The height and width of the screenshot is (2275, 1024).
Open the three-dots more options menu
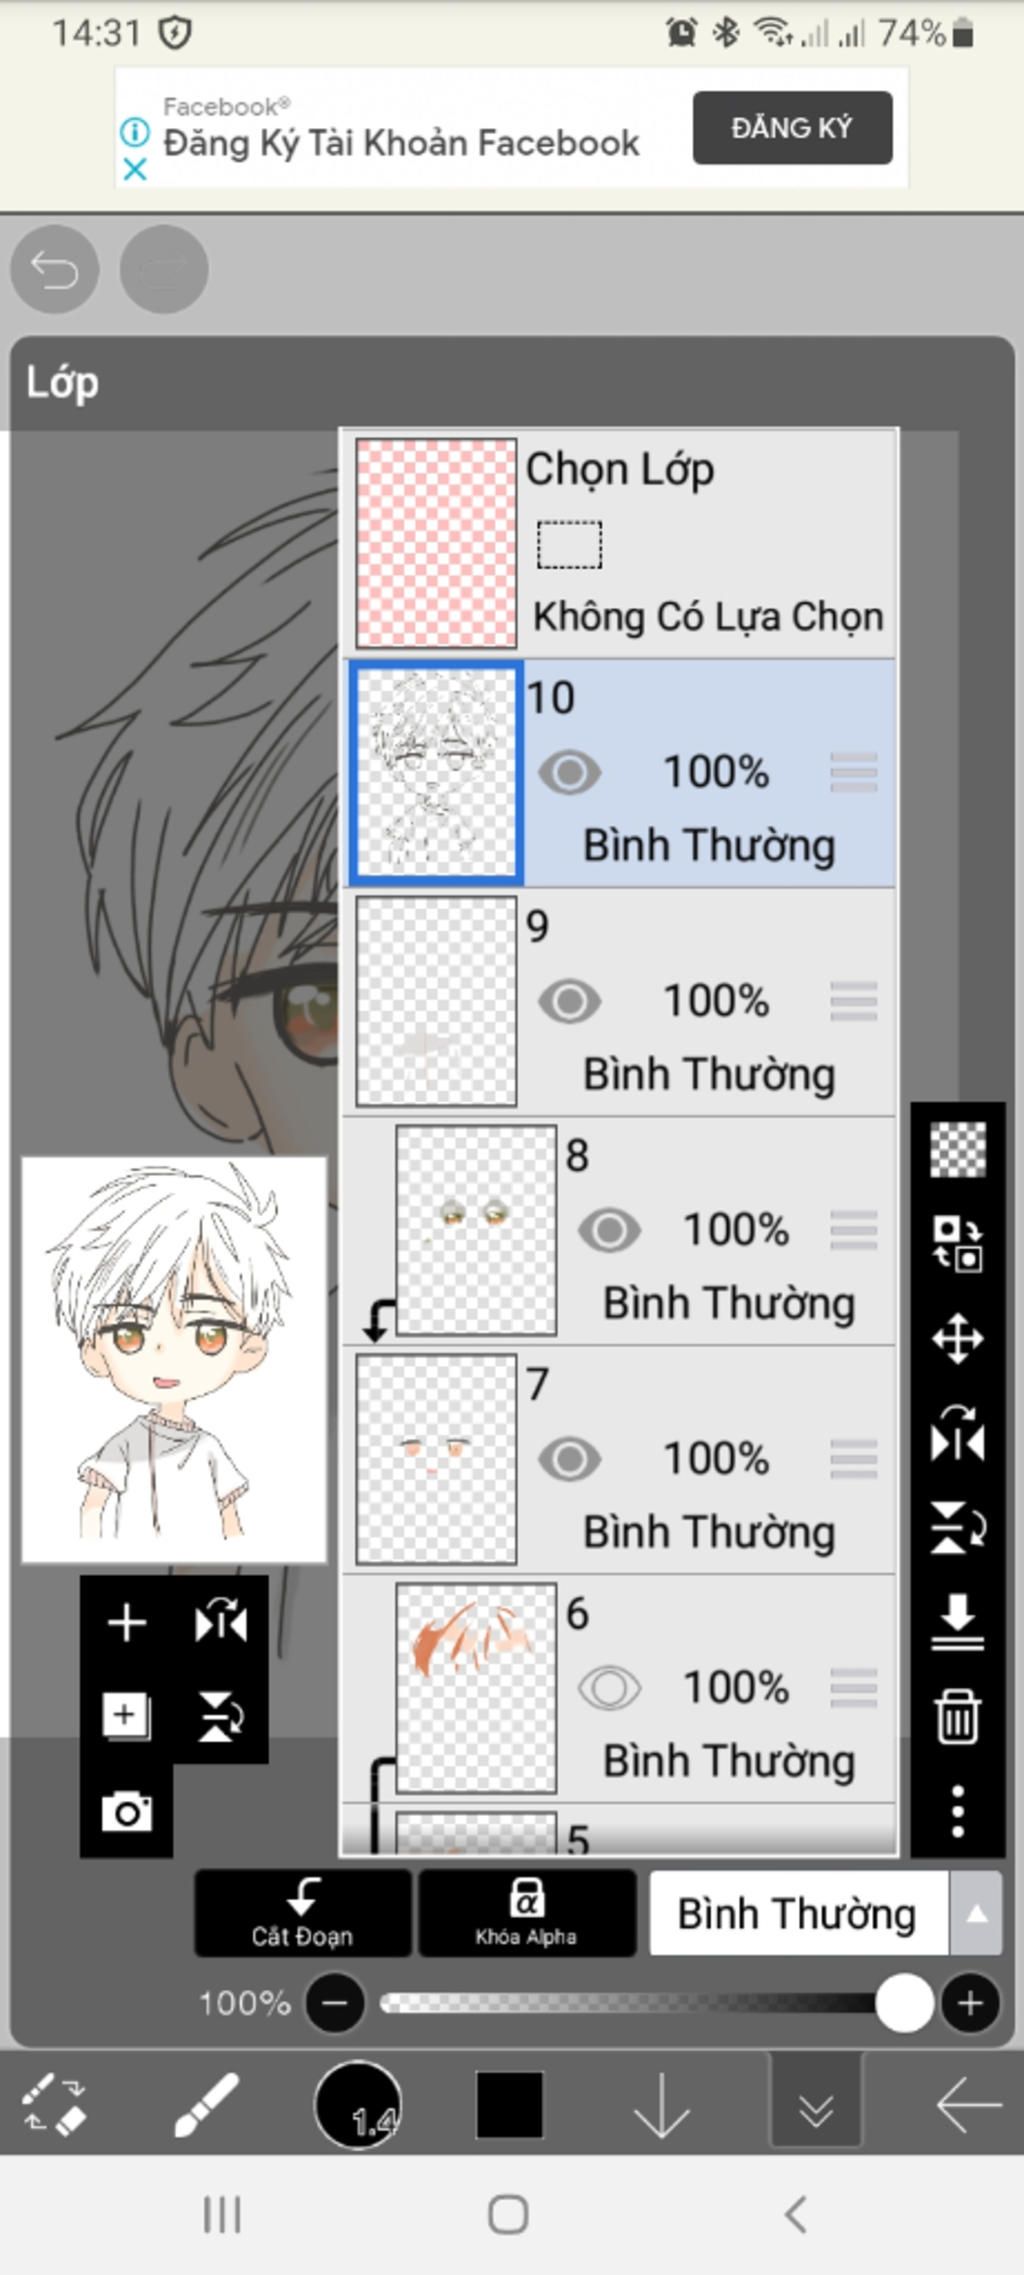pos(957,1811)
